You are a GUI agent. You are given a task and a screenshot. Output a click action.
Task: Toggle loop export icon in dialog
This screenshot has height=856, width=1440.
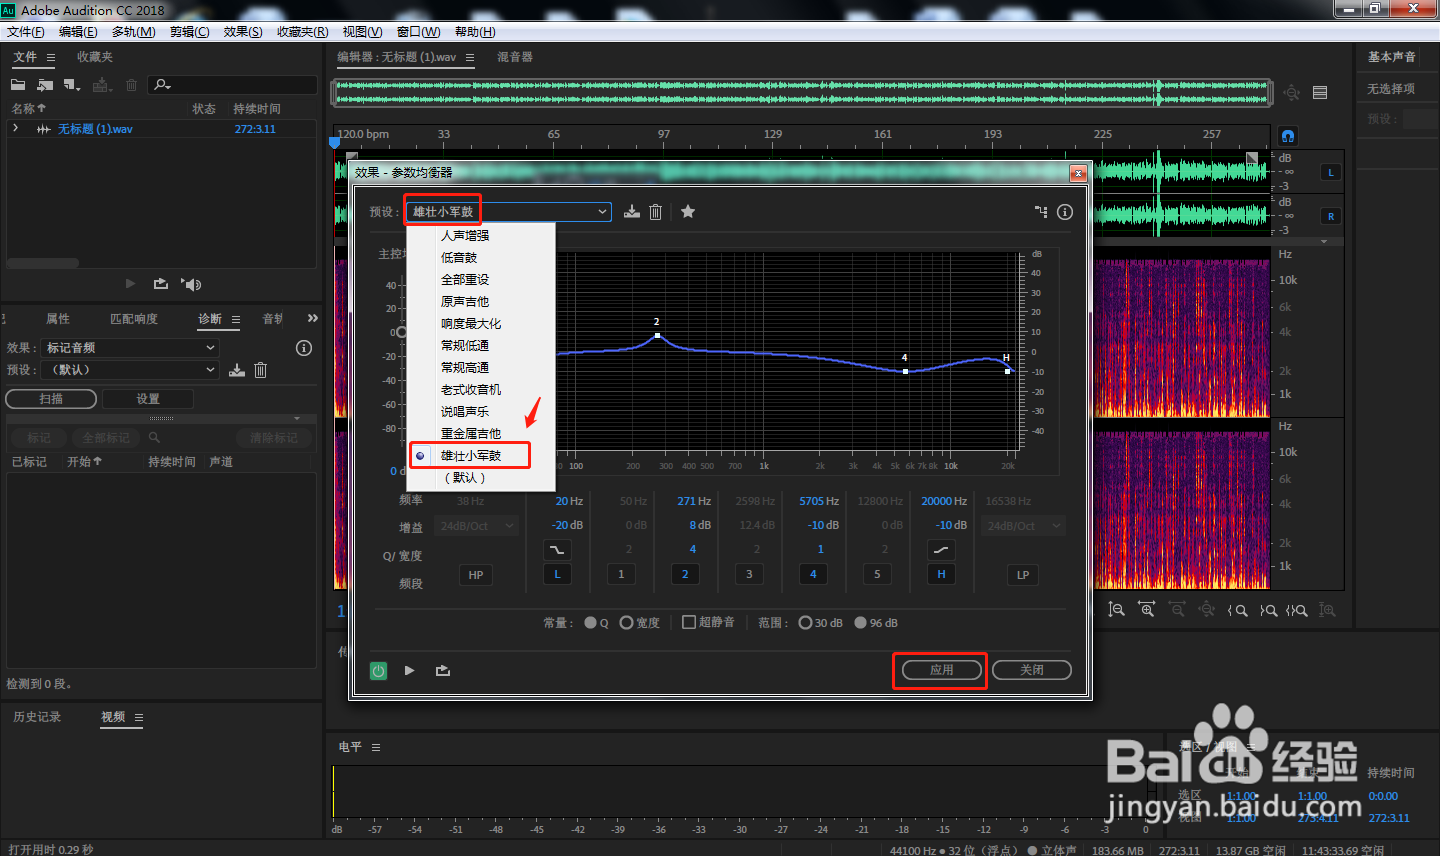pos(443,670)
